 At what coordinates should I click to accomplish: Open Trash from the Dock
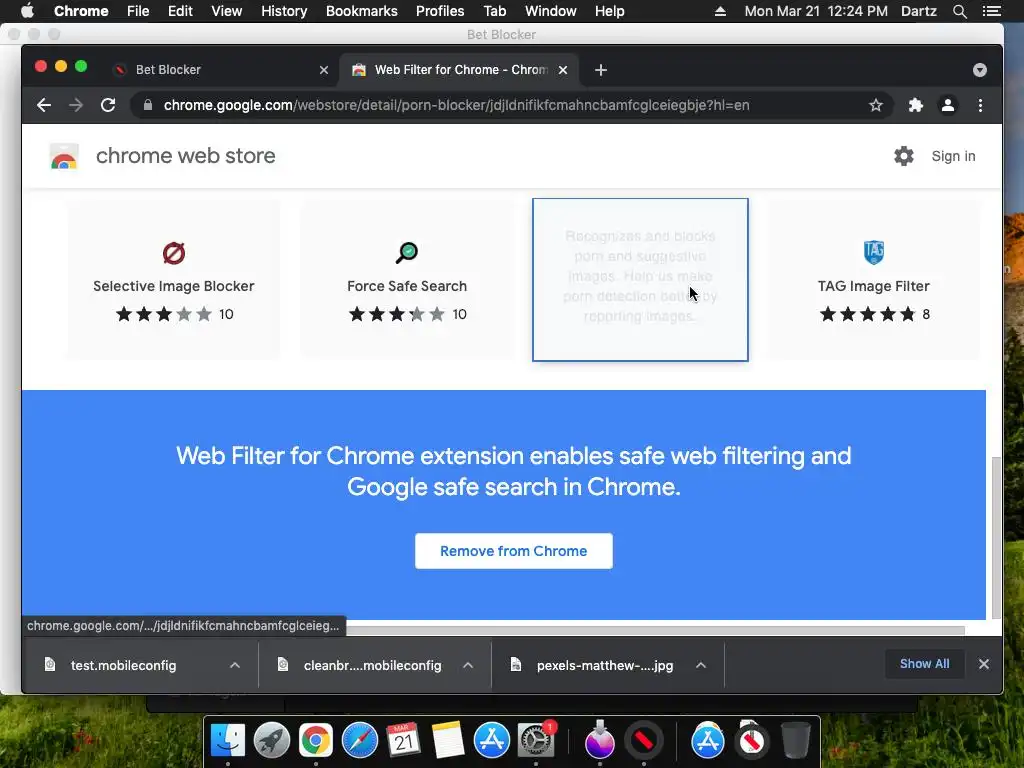point(795,741)
